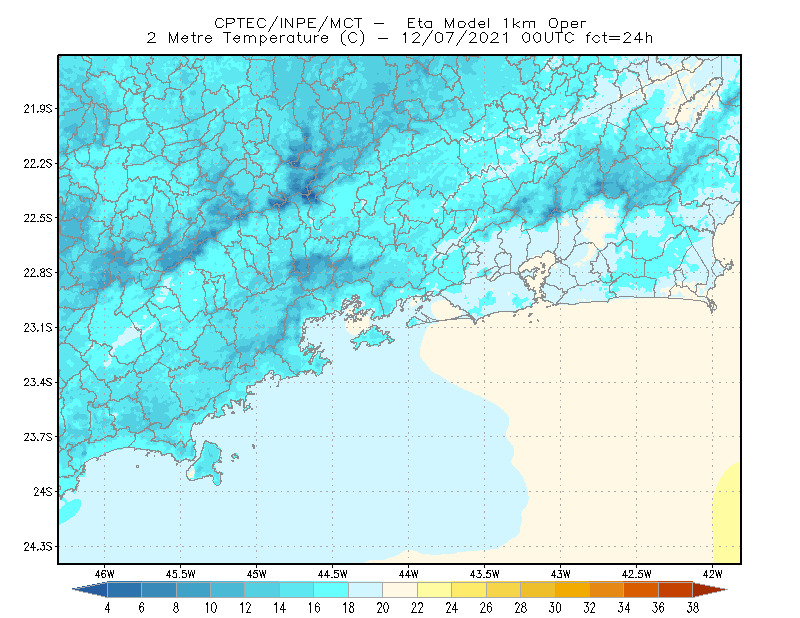
Task: Click the 2 Metre Temperature subtitle line
Action: (x=399, y=38)
